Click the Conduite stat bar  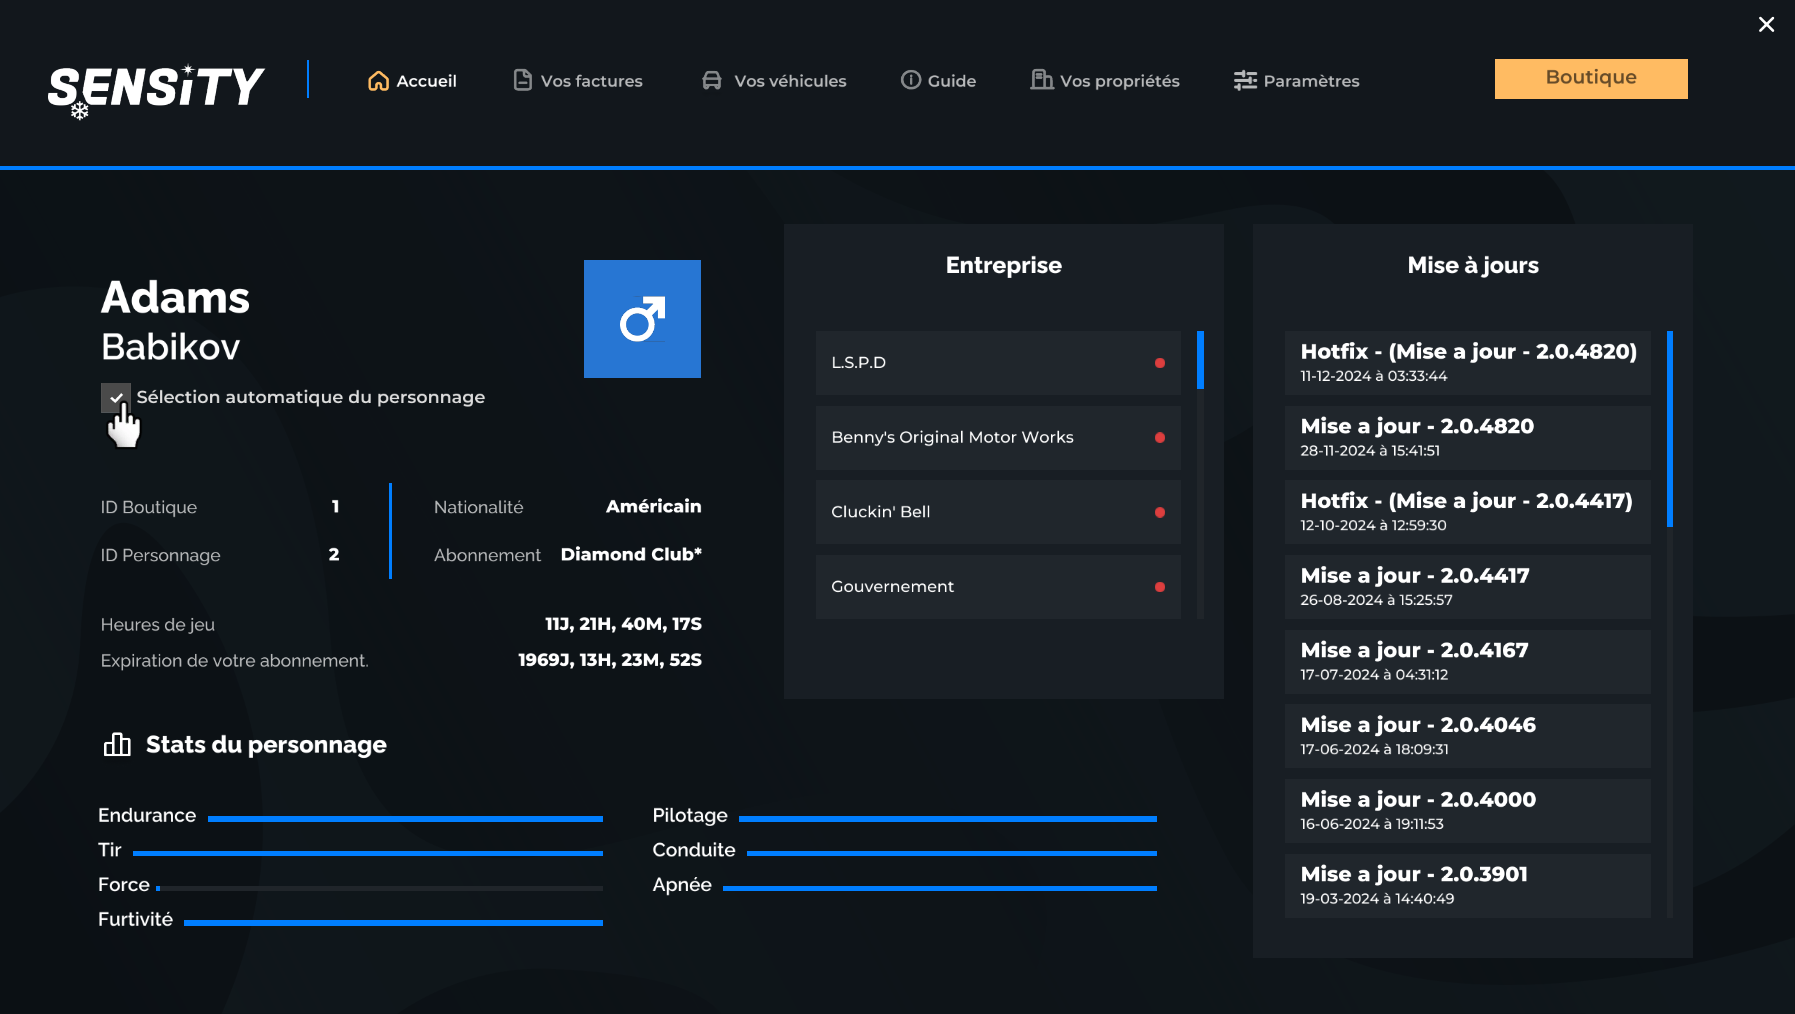(x=952, y=853)
